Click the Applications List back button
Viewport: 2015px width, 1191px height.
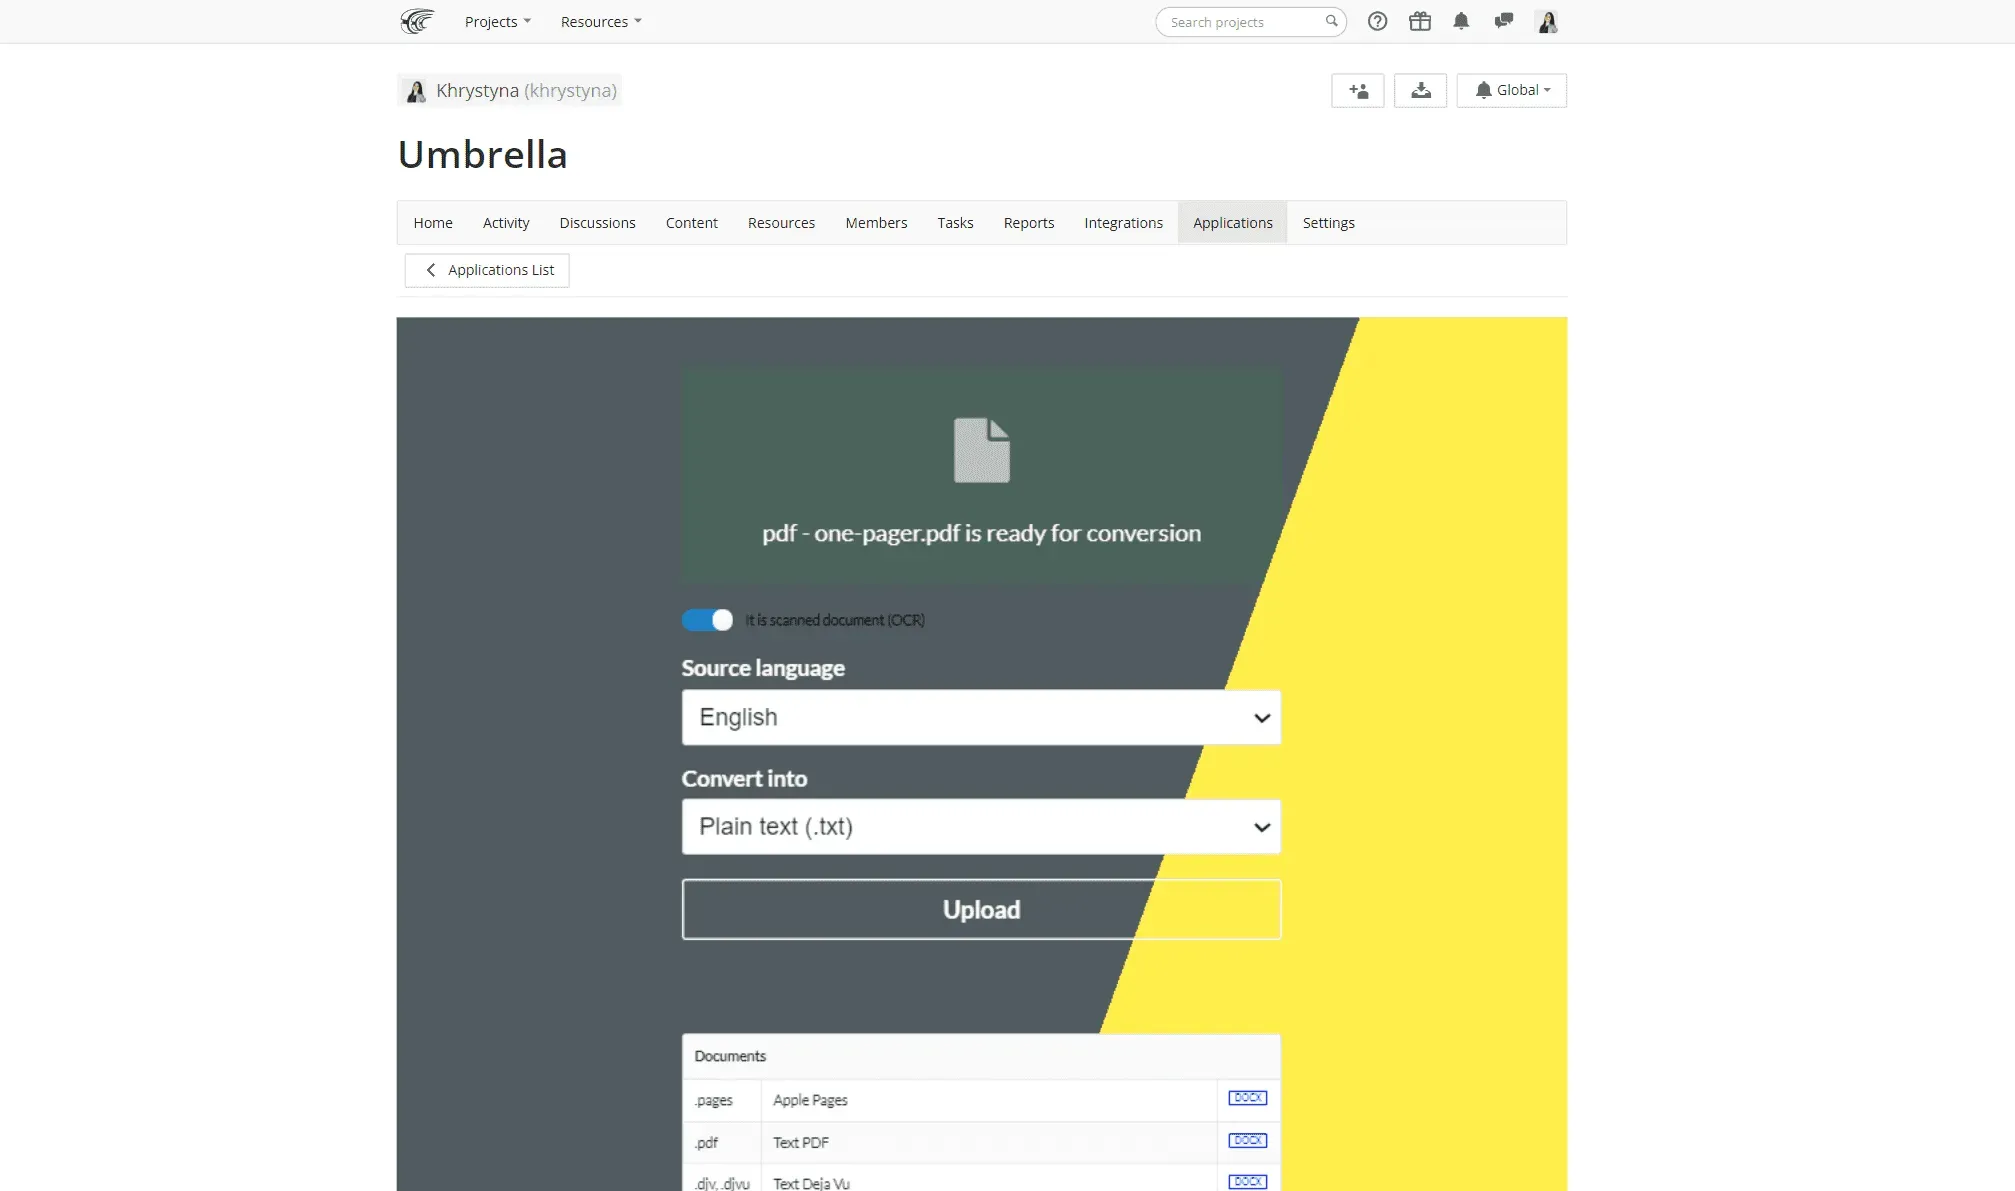tap(486, 269)
